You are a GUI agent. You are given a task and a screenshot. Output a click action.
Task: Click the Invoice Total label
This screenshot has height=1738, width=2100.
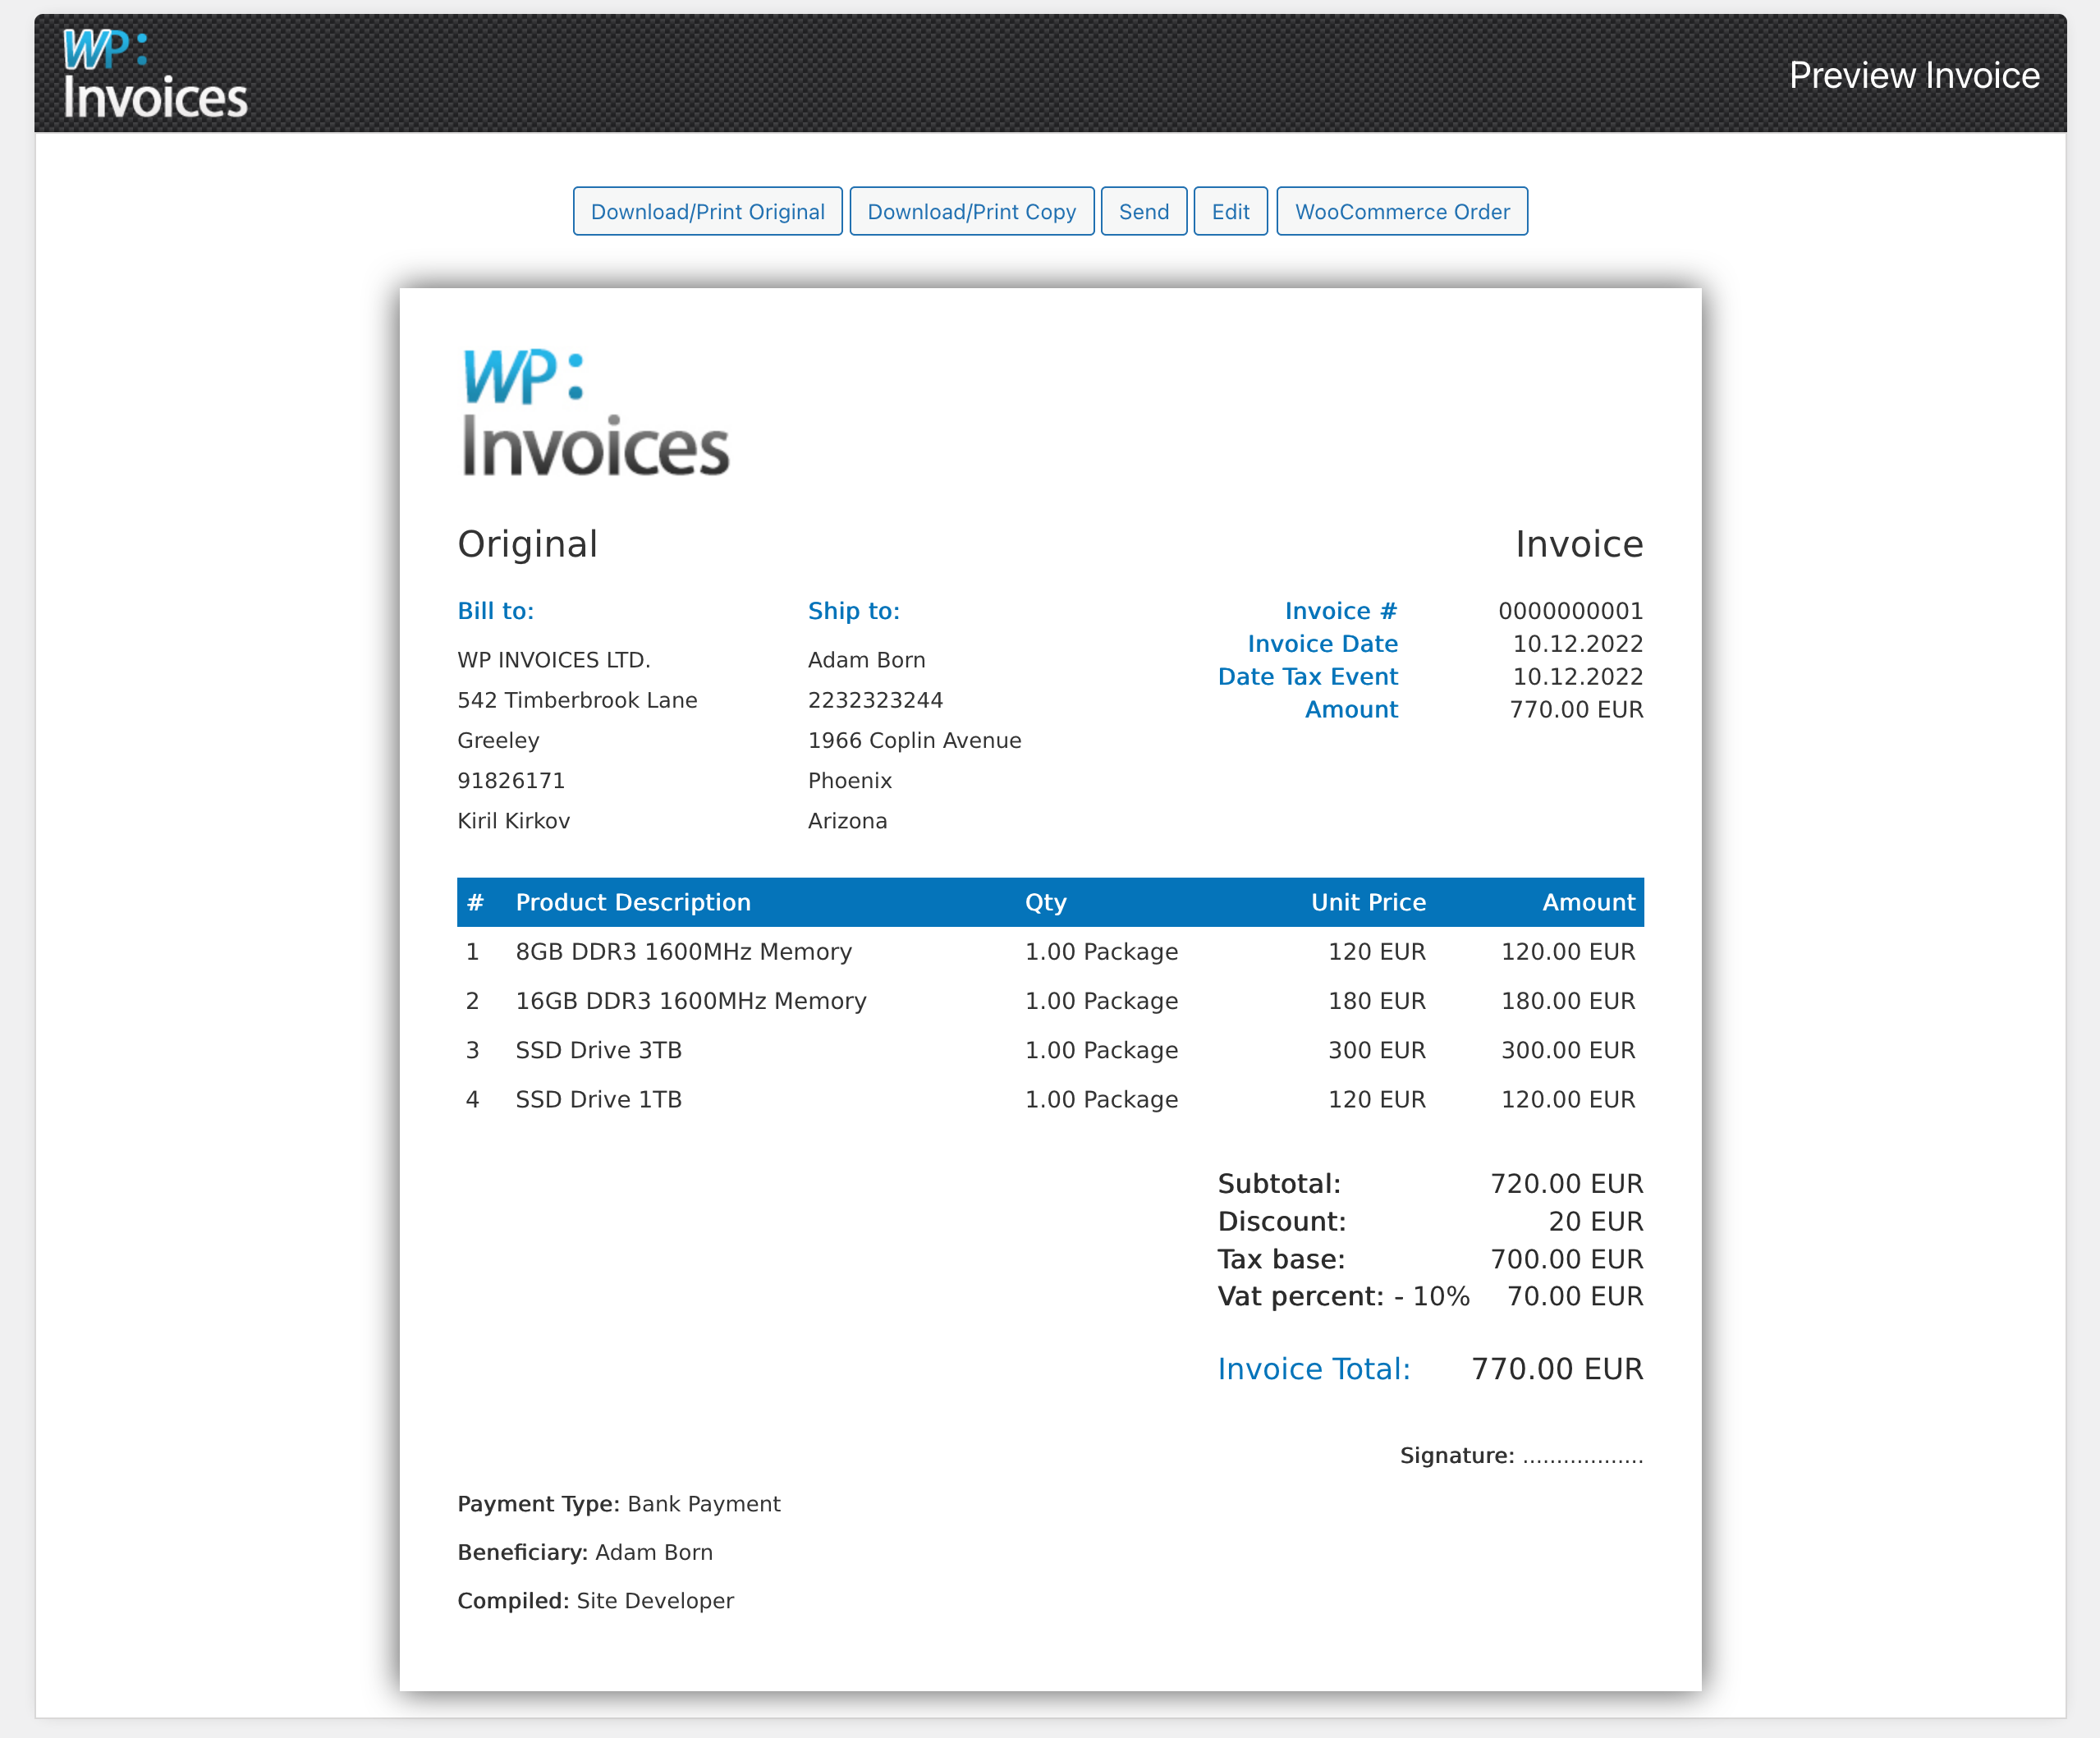point(1314,1368)
